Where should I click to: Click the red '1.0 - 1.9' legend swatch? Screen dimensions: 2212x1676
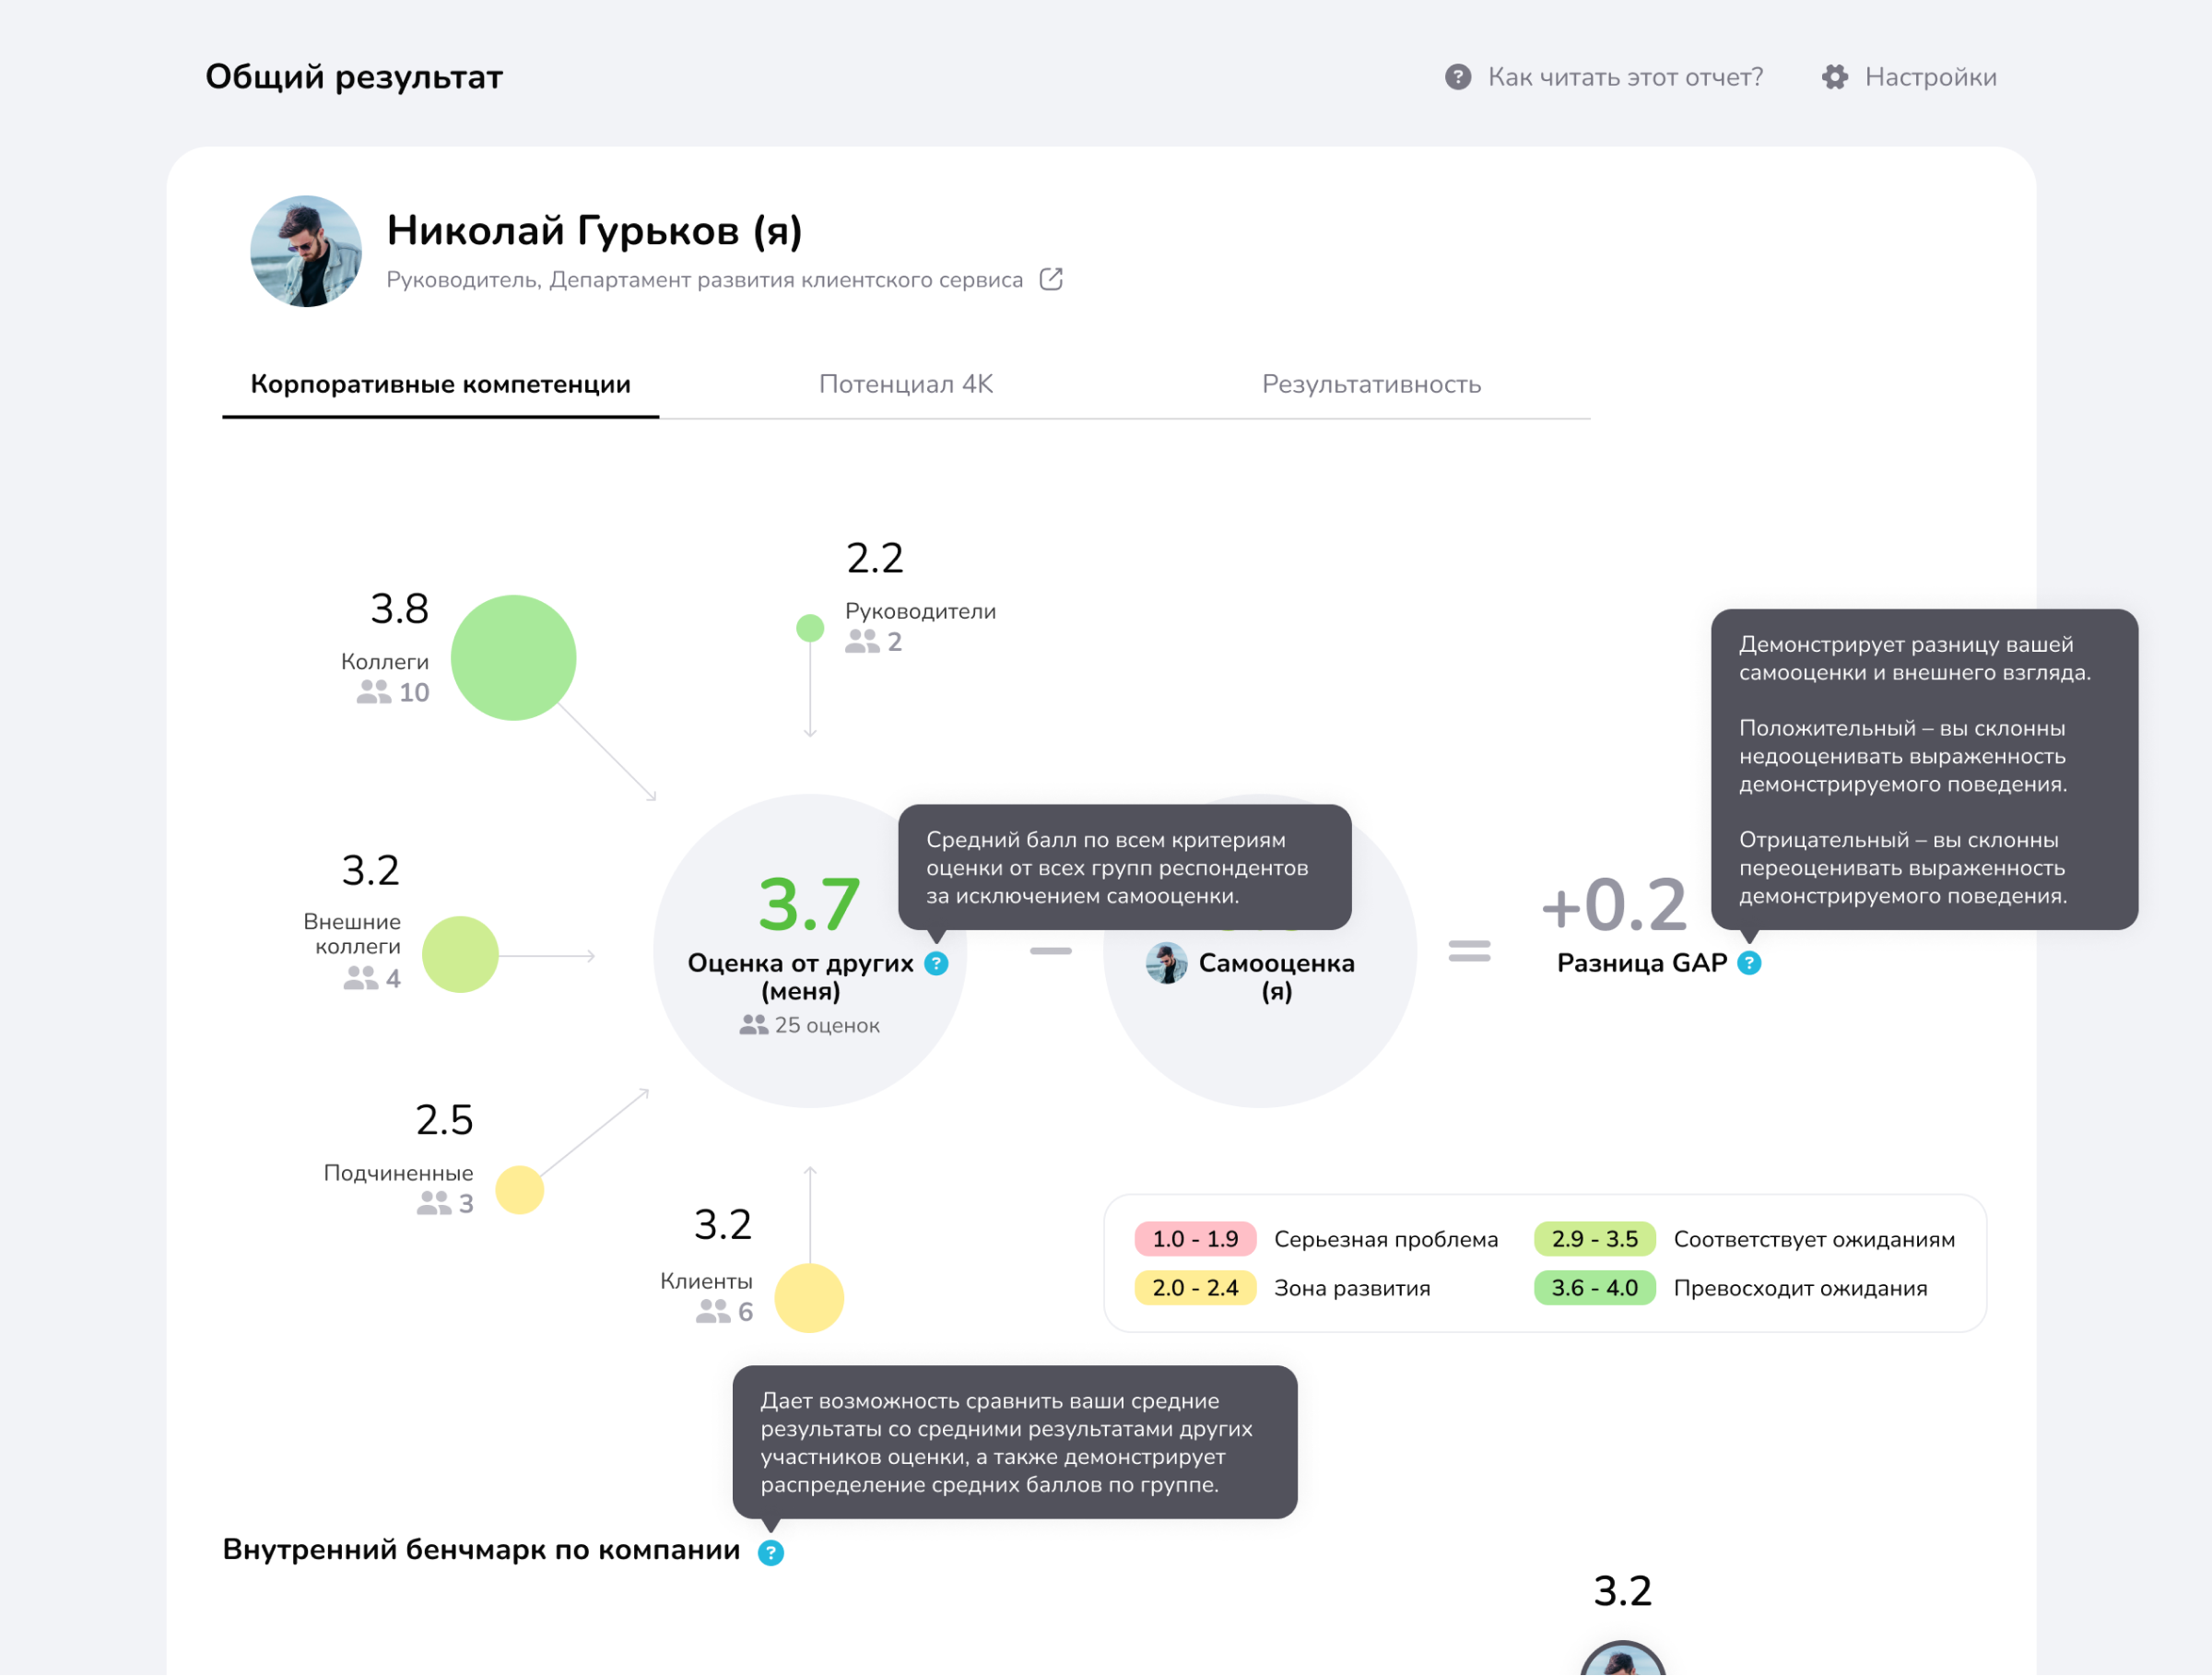pos(1195,1239)
